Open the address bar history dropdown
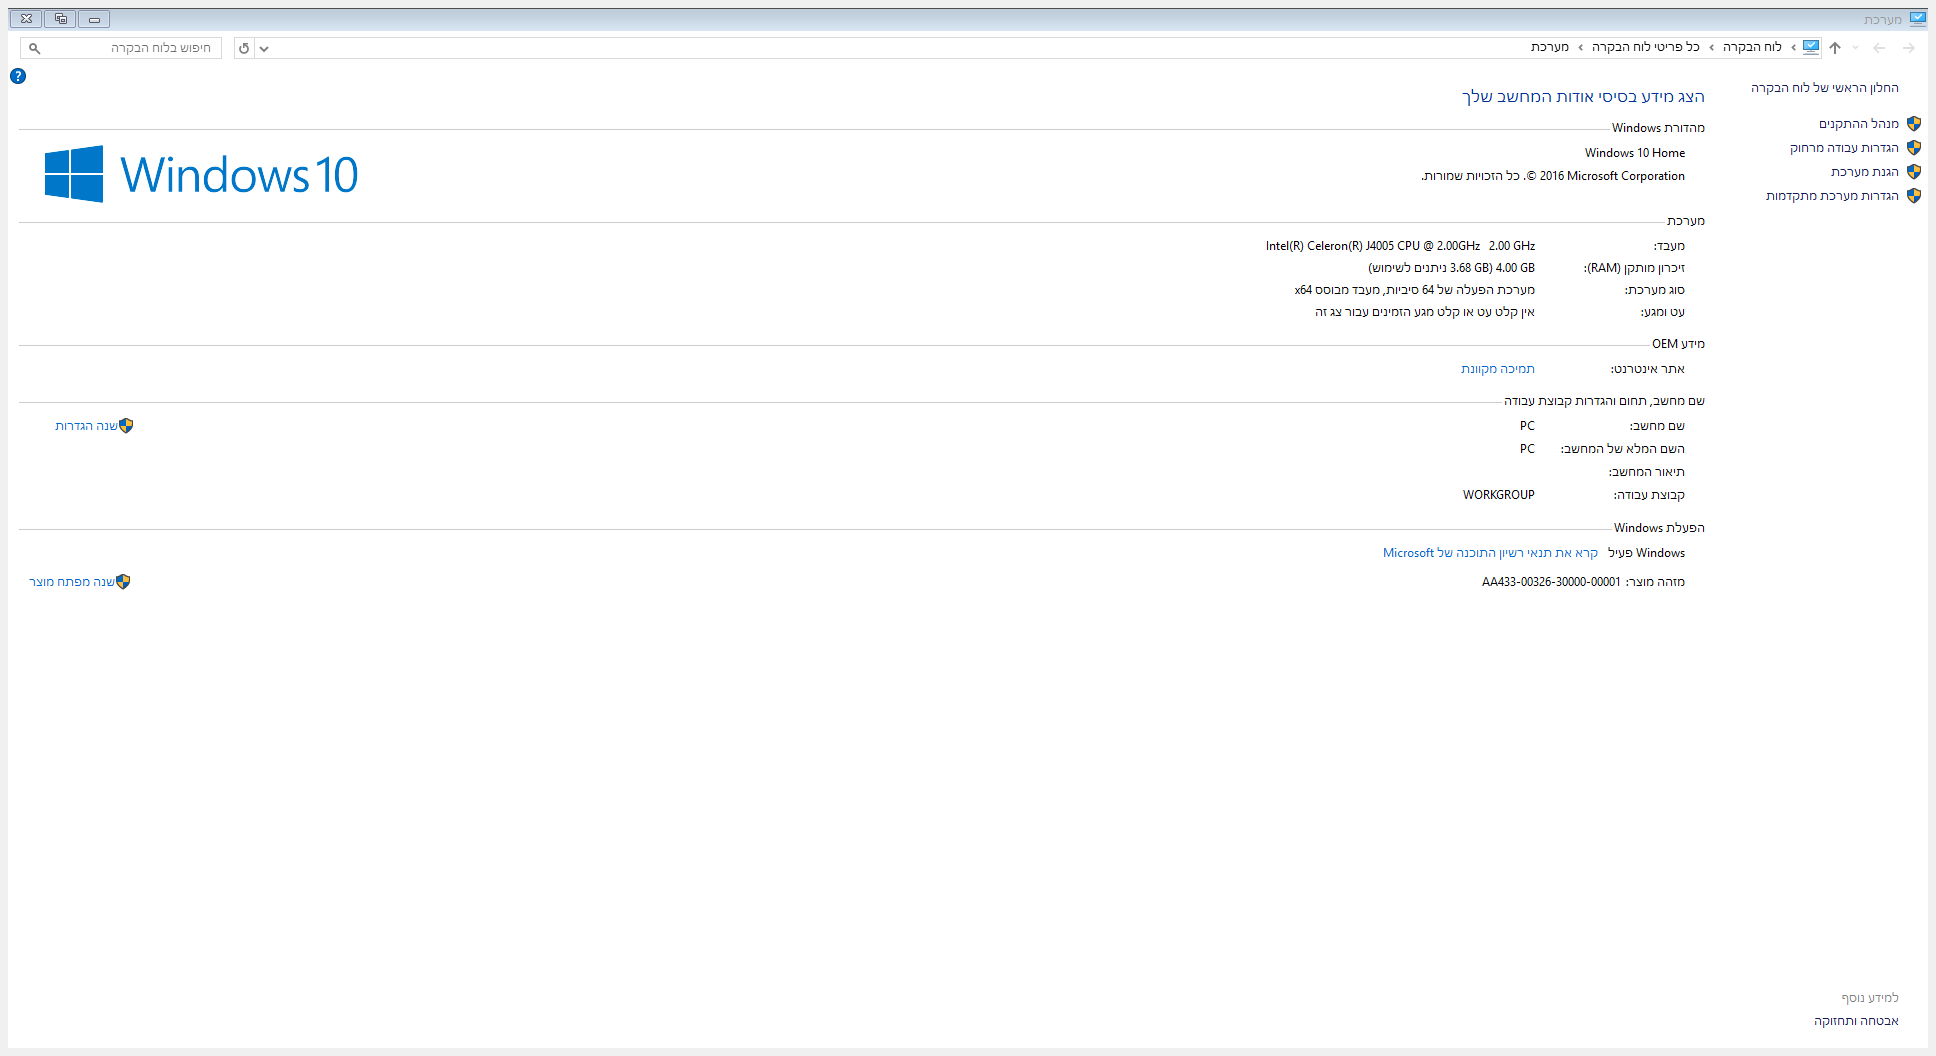This screenshot has height=1056, width=1936. point(264,48)
